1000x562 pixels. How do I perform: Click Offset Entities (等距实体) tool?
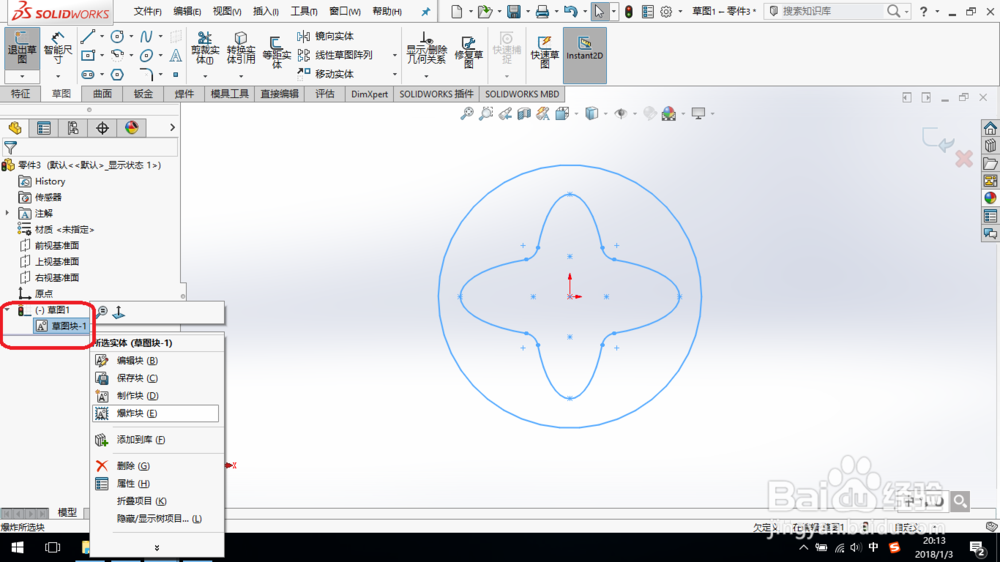(276, 52)
